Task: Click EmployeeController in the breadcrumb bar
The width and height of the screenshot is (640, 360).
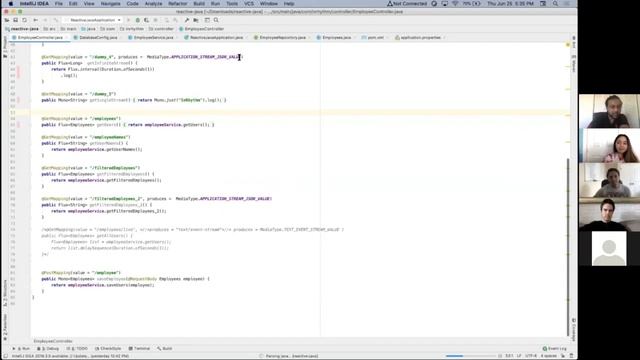Action: [x=202, y=29]
